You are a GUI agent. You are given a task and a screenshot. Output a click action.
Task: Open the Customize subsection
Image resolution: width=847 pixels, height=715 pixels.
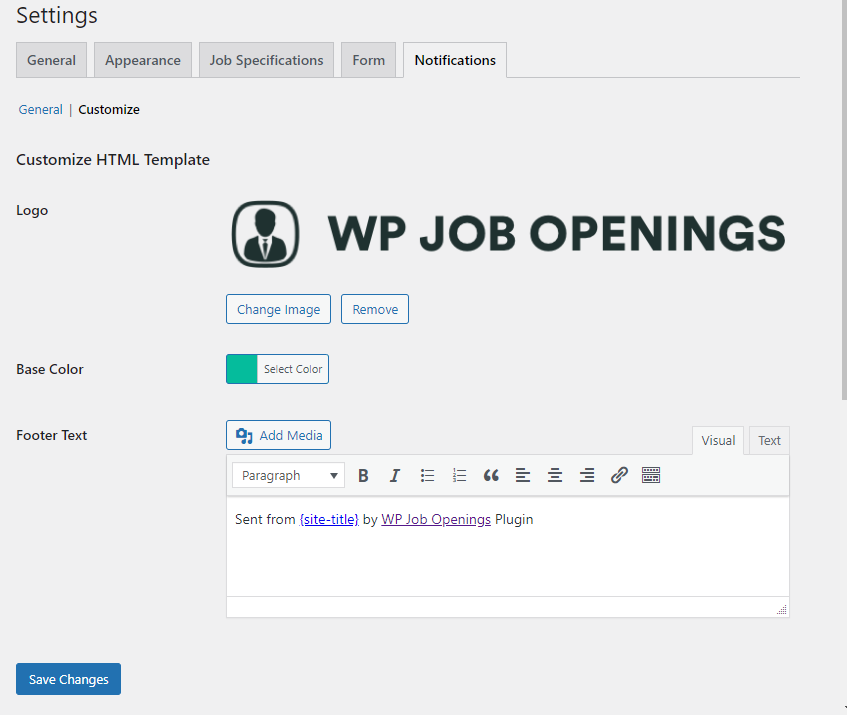109,110
